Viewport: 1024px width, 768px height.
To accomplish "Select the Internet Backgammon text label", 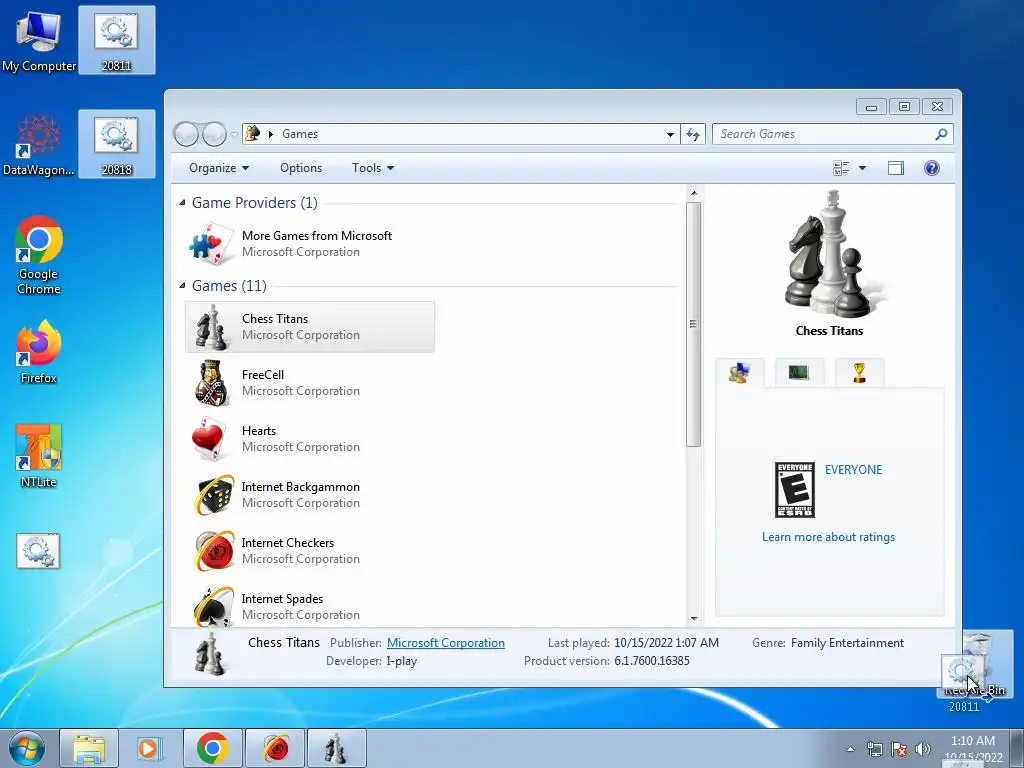I will [x=300, y=487].
